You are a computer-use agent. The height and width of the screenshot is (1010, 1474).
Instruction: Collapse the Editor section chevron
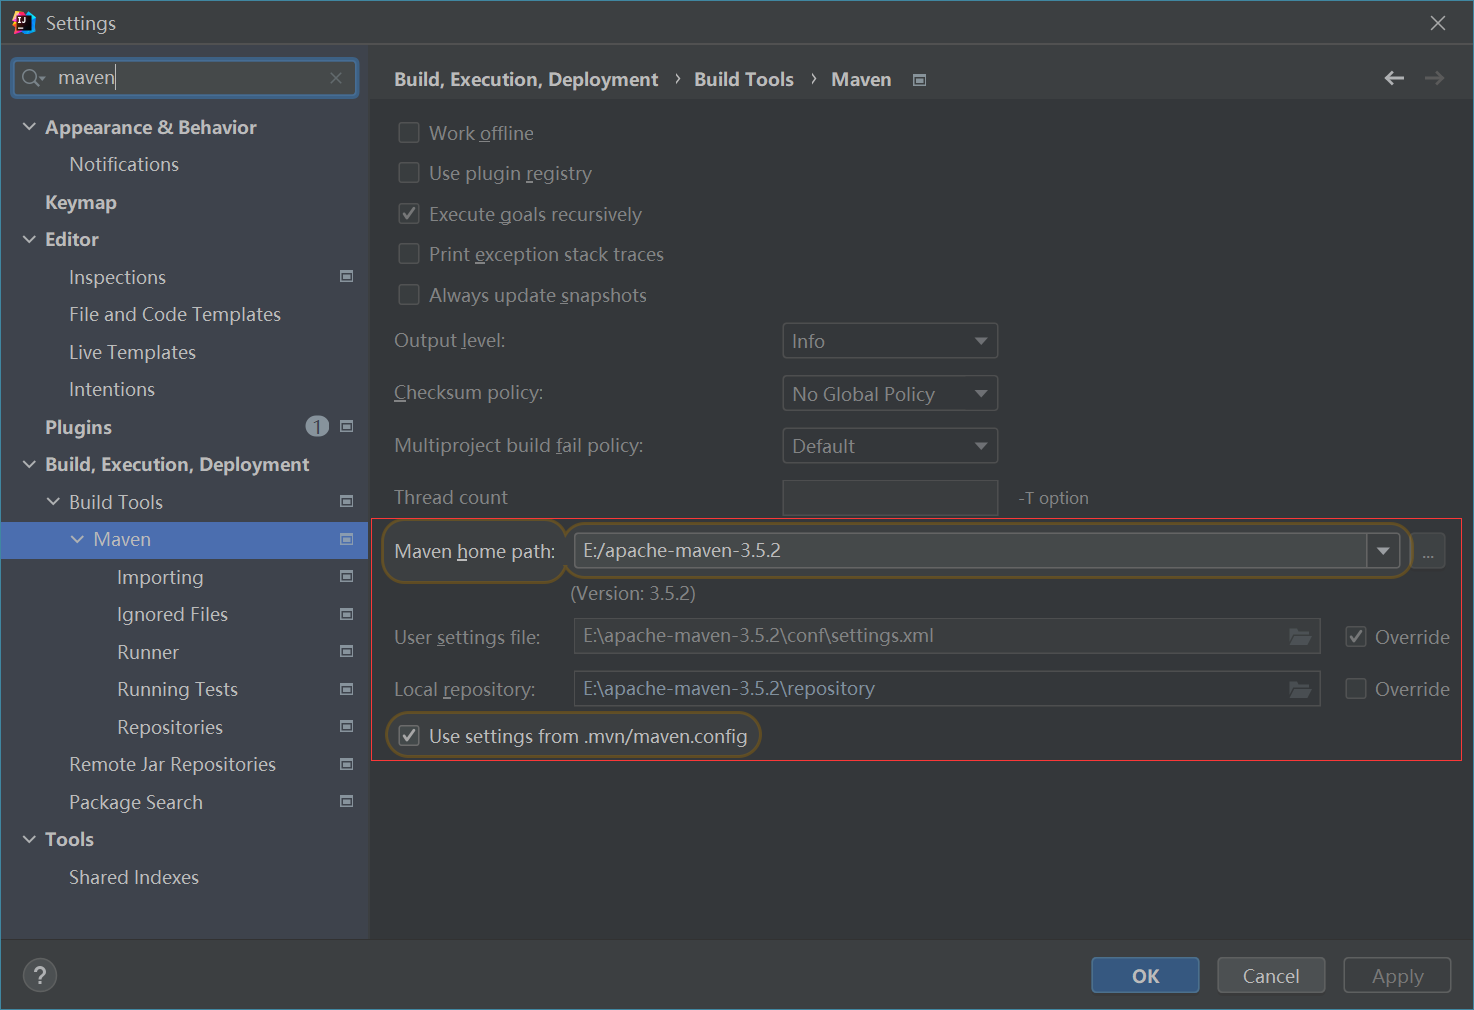click(x=29, y=239)
